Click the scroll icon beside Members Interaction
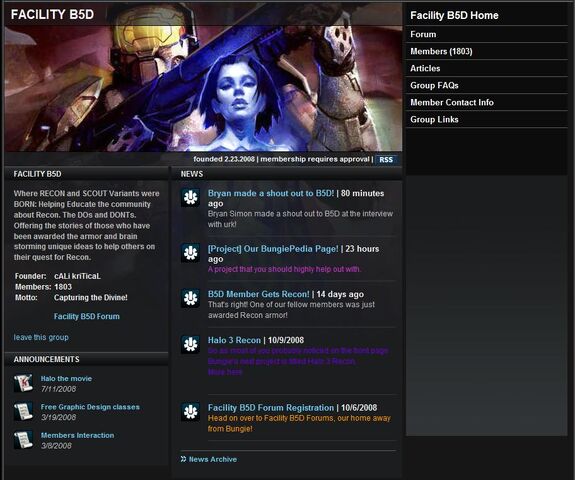Image resolution: width=575 pixels, height=480 pixels. click(x=23, y=440)
